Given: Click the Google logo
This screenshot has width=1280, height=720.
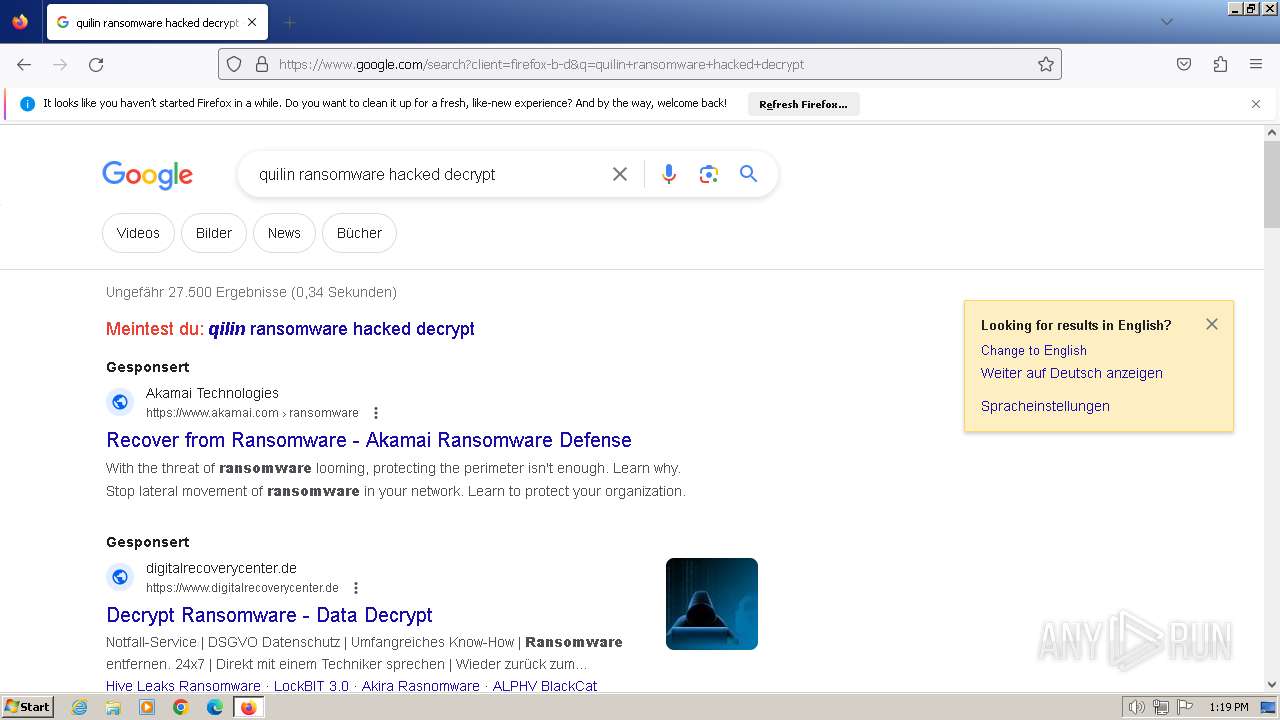Looking at the screenshot, I should [147, 175].
